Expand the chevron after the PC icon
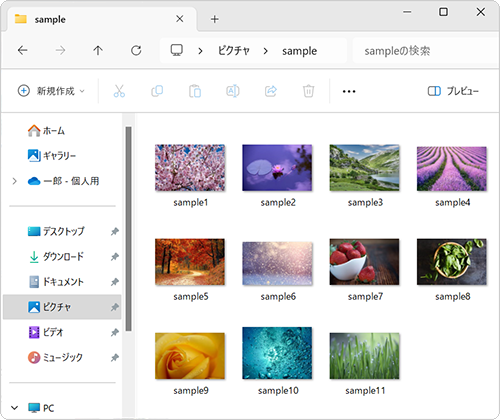Viewport: 500px width, 420px height. 200,51
